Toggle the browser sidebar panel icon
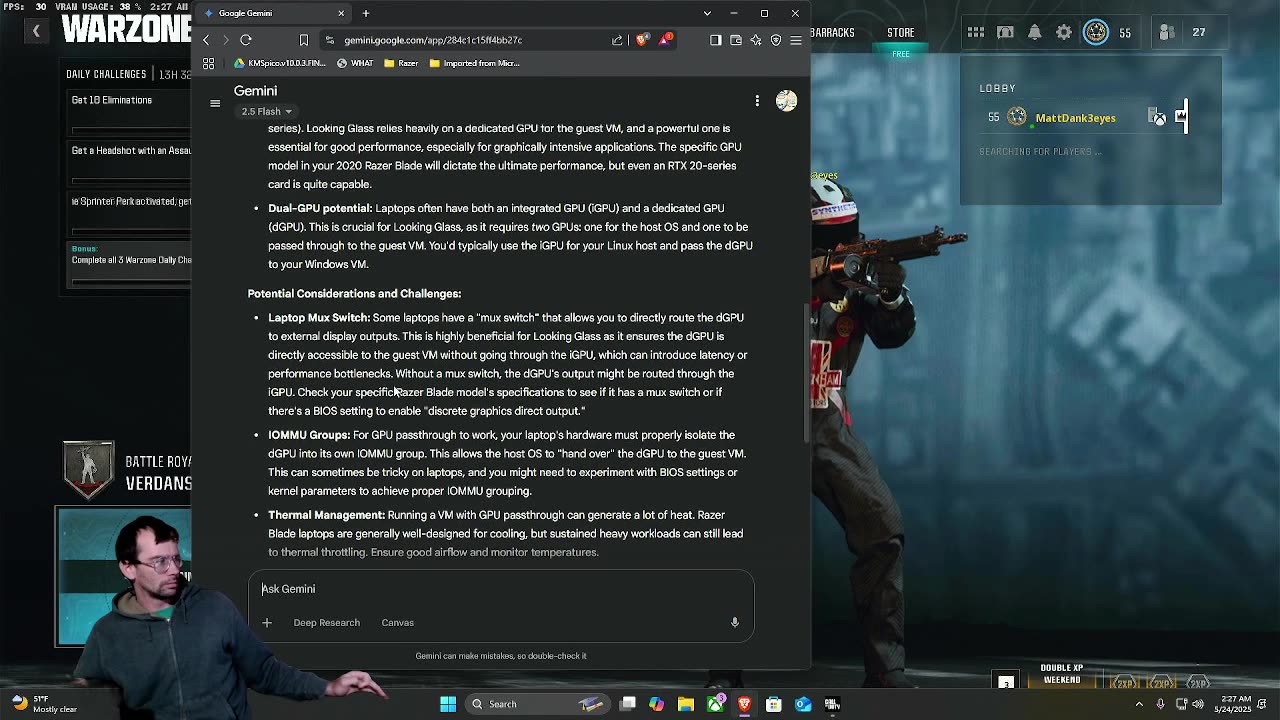The image size is (1280, 720). 715,40
